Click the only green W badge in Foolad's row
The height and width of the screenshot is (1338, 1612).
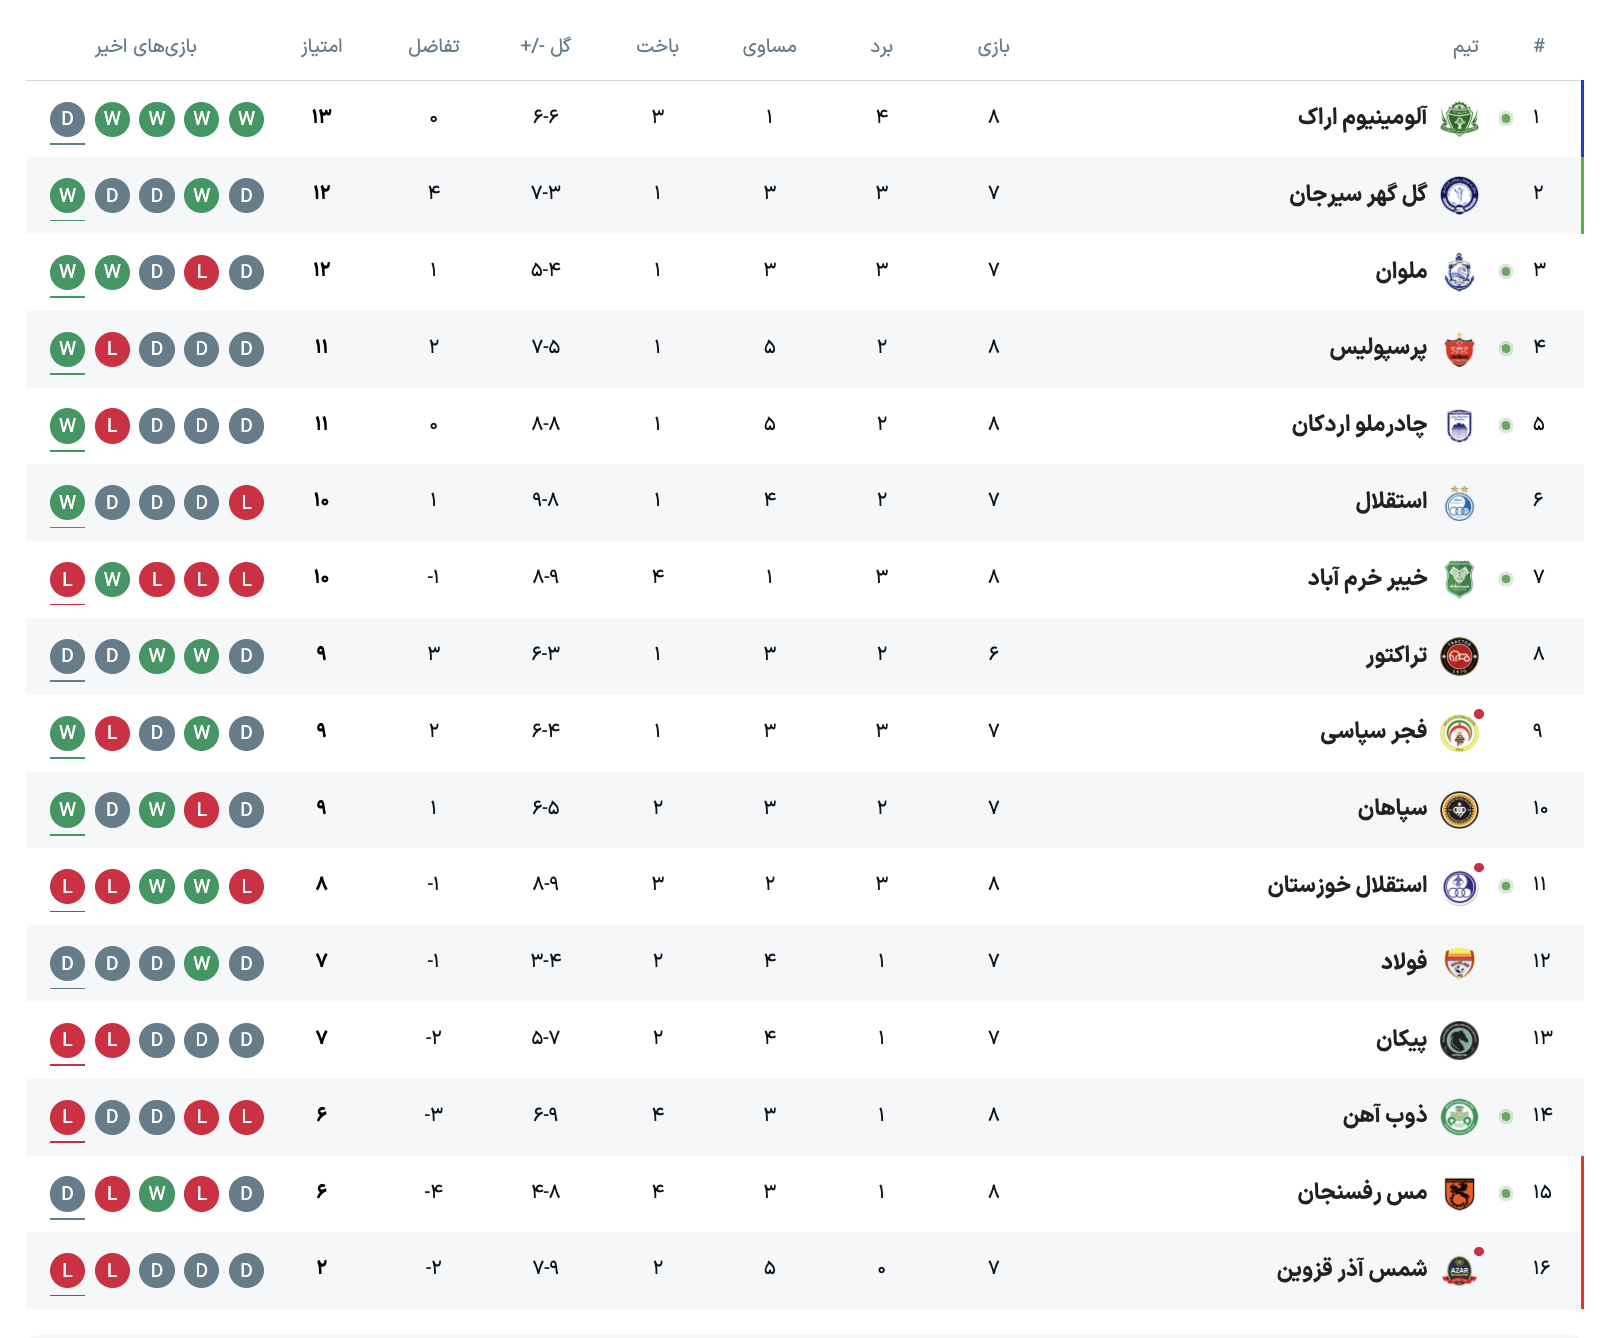point(202,963)
